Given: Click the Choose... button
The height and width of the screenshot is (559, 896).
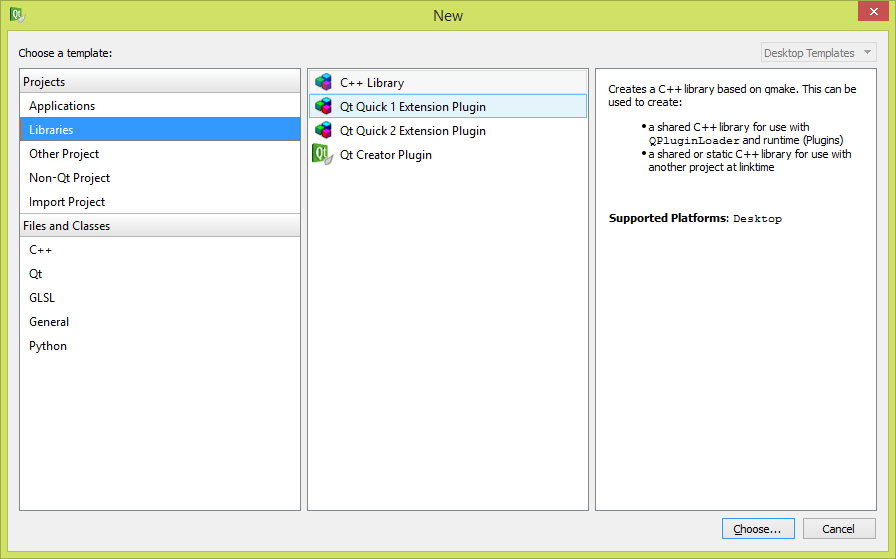Looking at the screenshot, I should coord(758,529).
